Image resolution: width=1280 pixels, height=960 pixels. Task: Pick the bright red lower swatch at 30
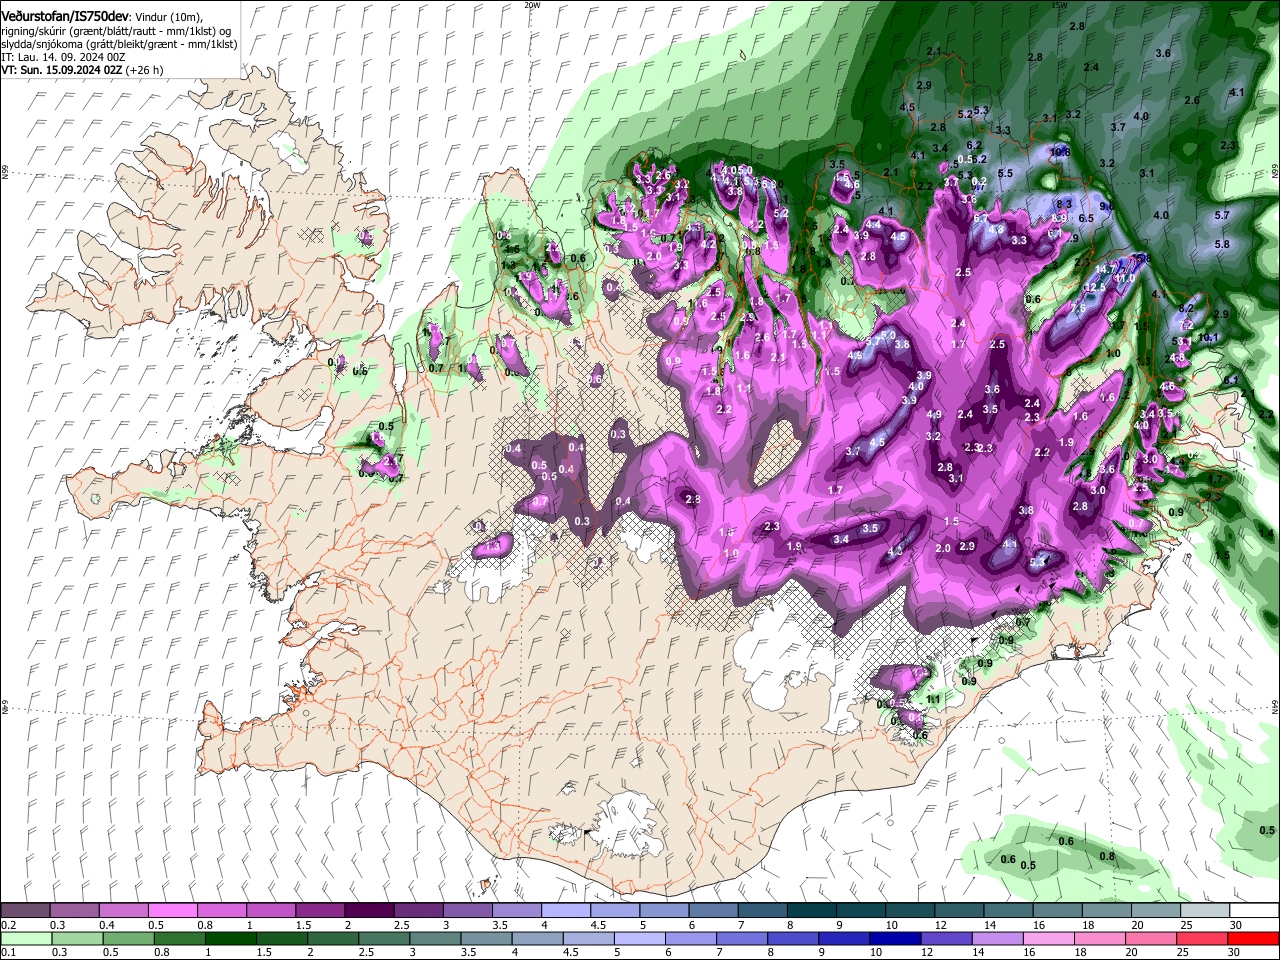coord(1253,938)
